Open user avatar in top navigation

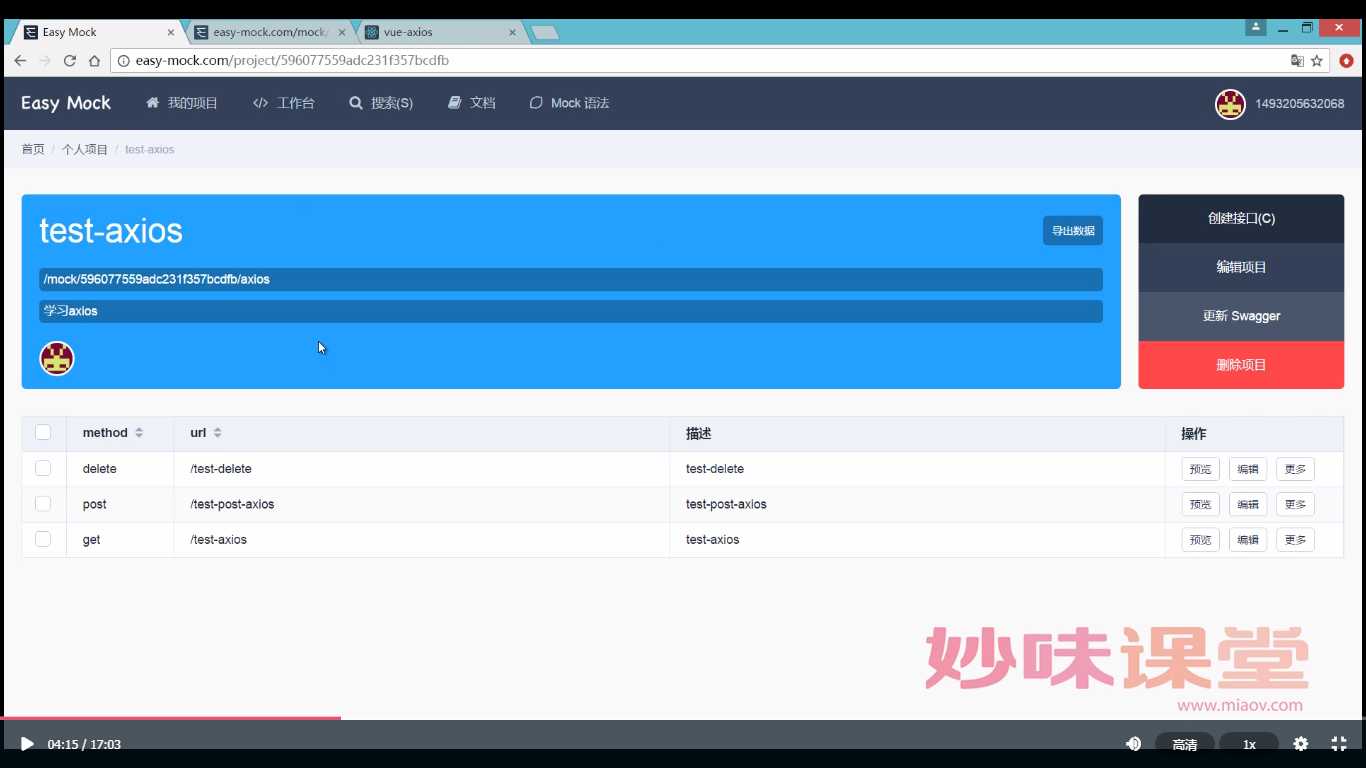[1230, 104]
